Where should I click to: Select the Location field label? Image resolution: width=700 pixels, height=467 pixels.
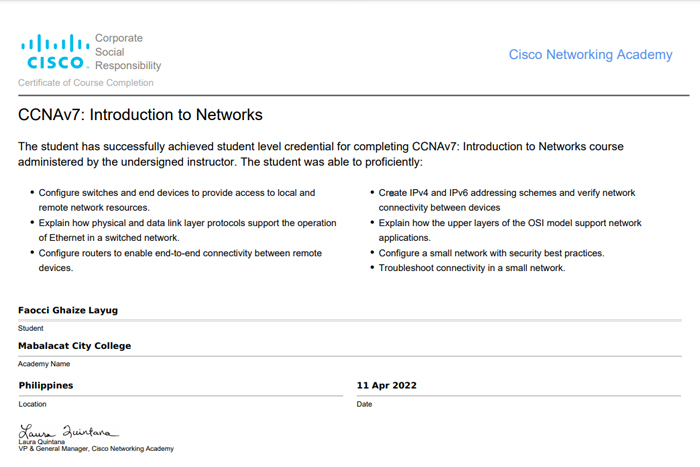[33, 404]
